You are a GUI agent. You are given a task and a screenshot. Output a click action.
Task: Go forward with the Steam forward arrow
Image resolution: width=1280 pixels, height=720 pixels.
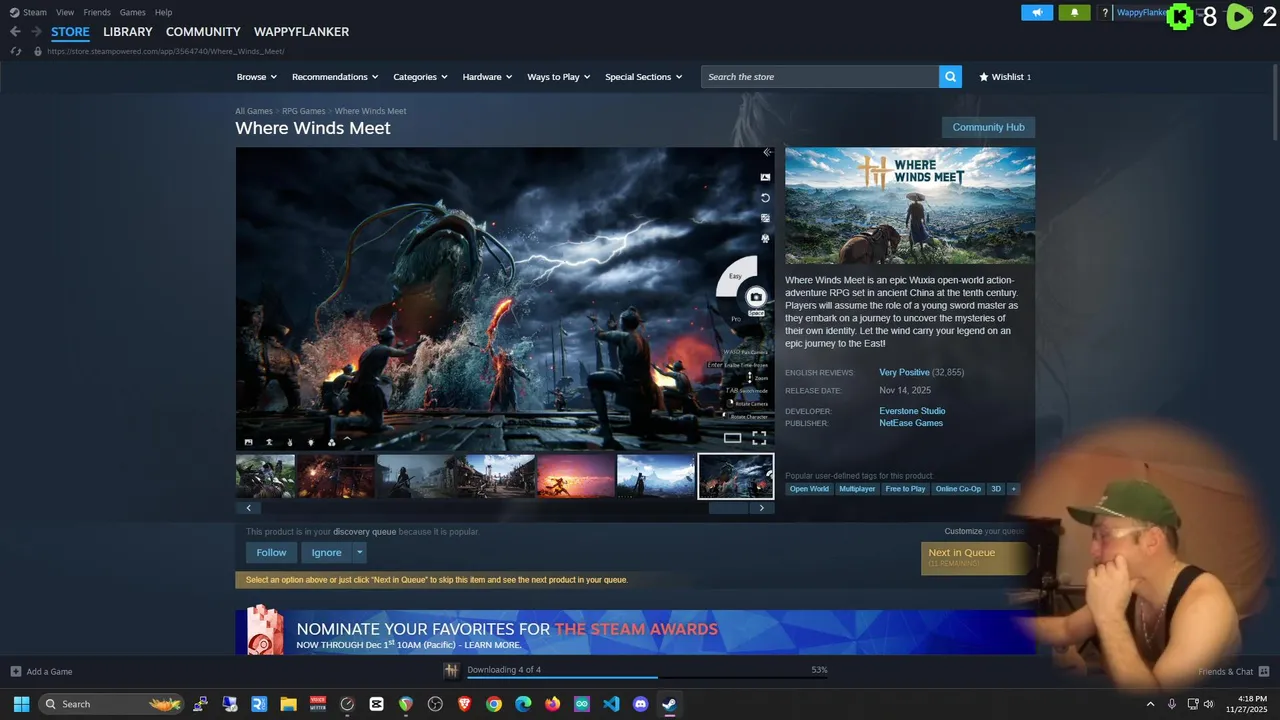pos(36,32)
